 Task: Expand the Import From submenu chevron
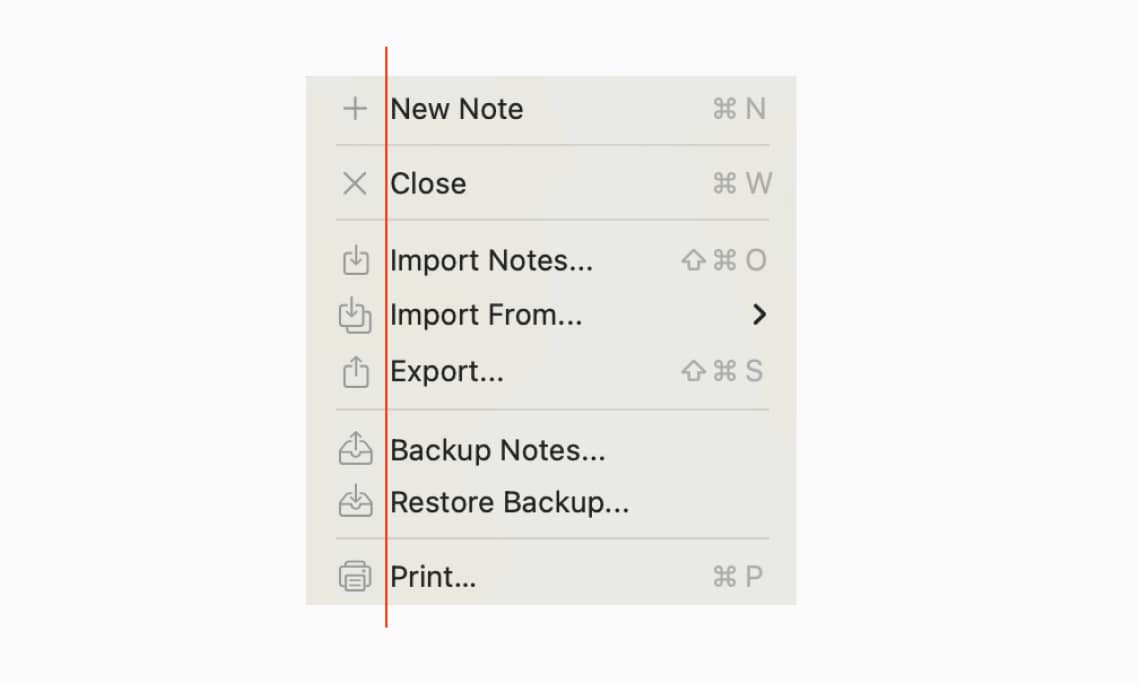[x=761, y=314]
